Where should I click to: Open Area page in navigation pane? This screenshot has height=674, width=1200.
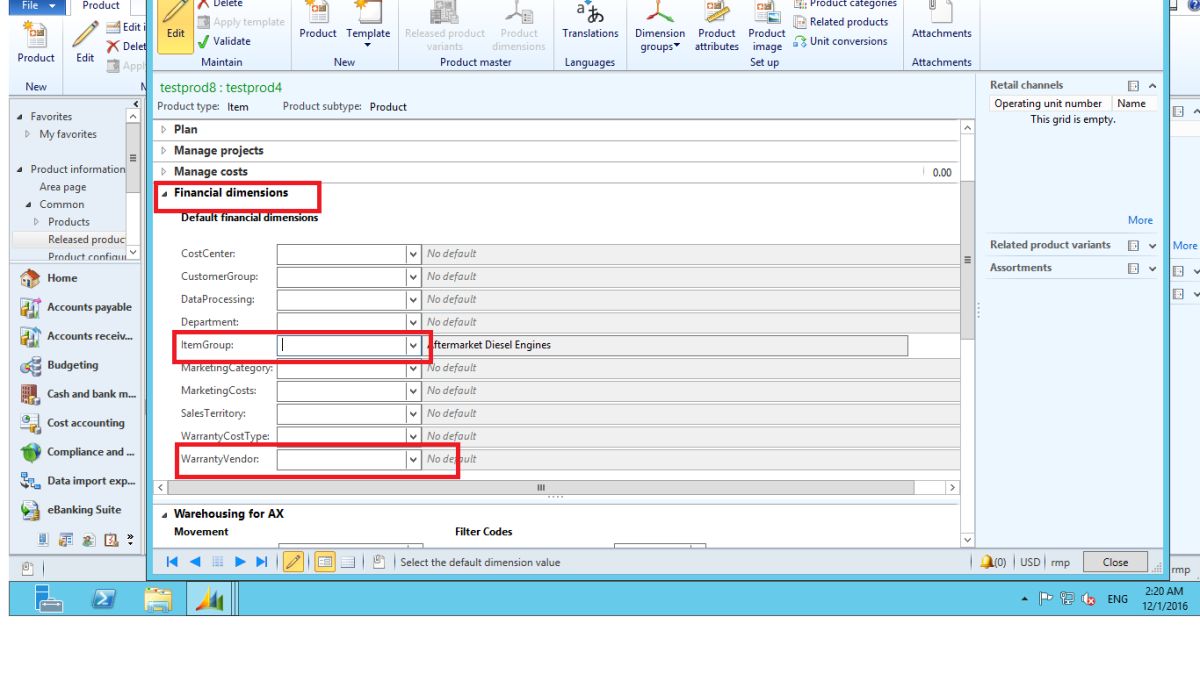coord(63,187)
